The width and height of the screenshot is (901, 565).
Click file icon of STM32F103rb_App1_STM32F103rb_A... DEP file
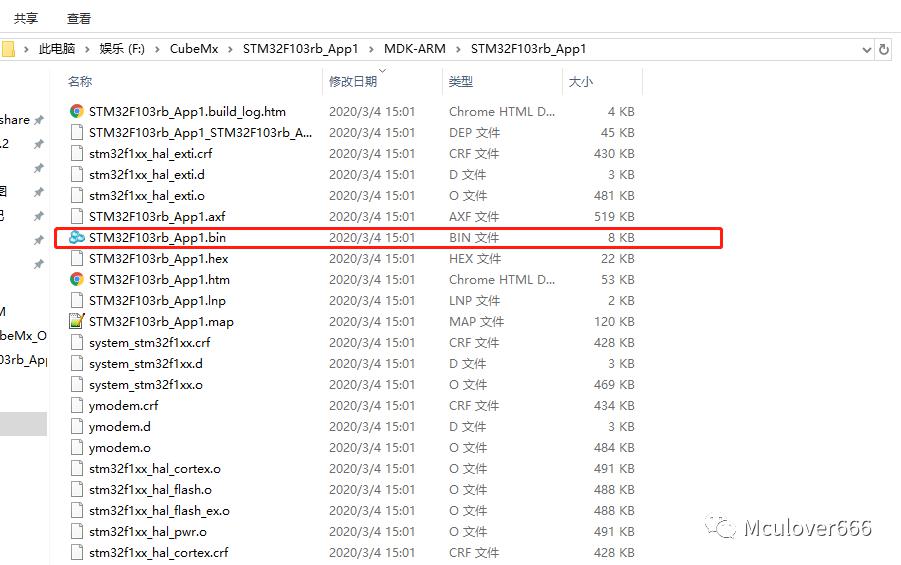pyautogui.click(x=76, y=132)
